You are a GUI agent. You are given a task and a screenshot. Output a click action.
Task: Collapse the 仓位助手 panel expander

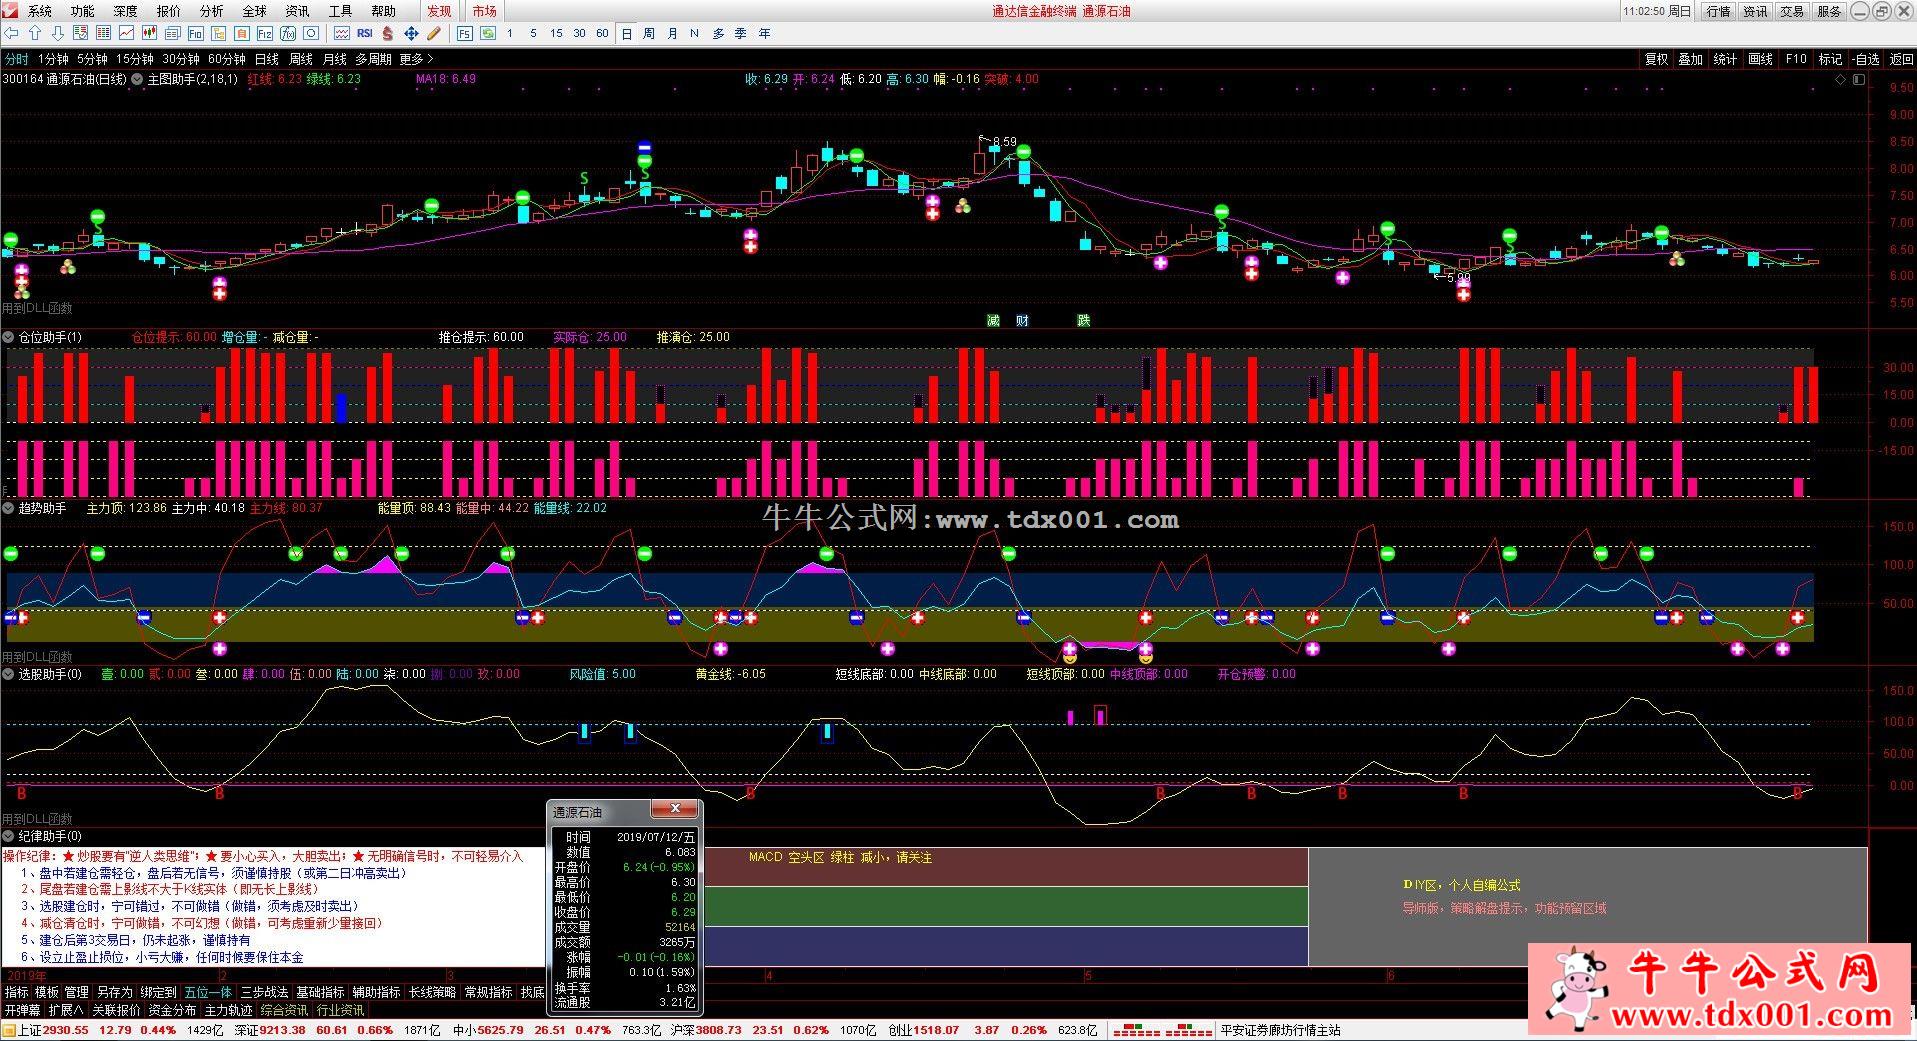click(x=9, y=337)
